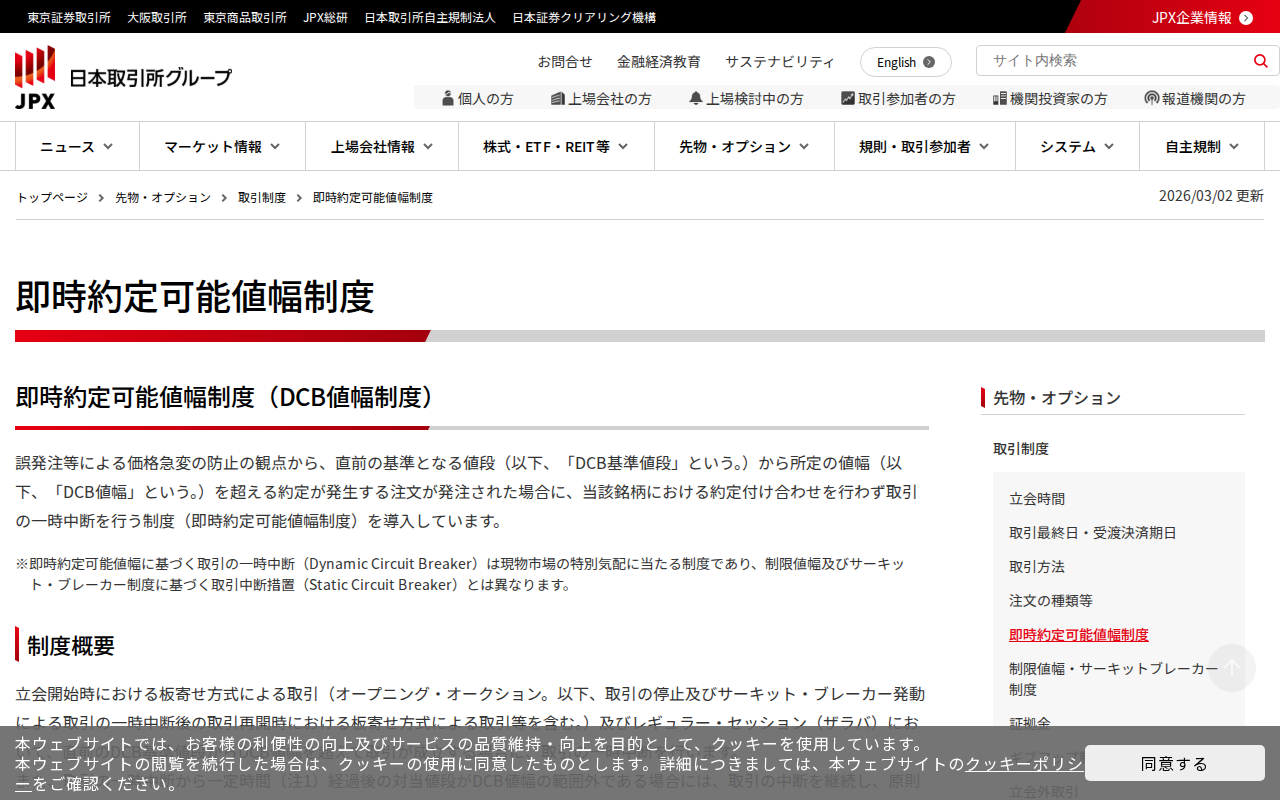Click the search magnifier icon
Screen dimensions: 1280x800
pyautogui.click(x=1260, y=61)
